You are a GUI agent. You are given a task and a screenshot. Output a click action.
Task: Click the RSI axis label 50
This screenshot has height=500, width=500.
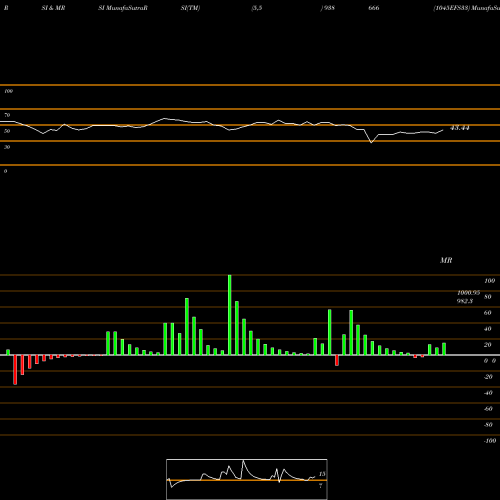(7, 131)
